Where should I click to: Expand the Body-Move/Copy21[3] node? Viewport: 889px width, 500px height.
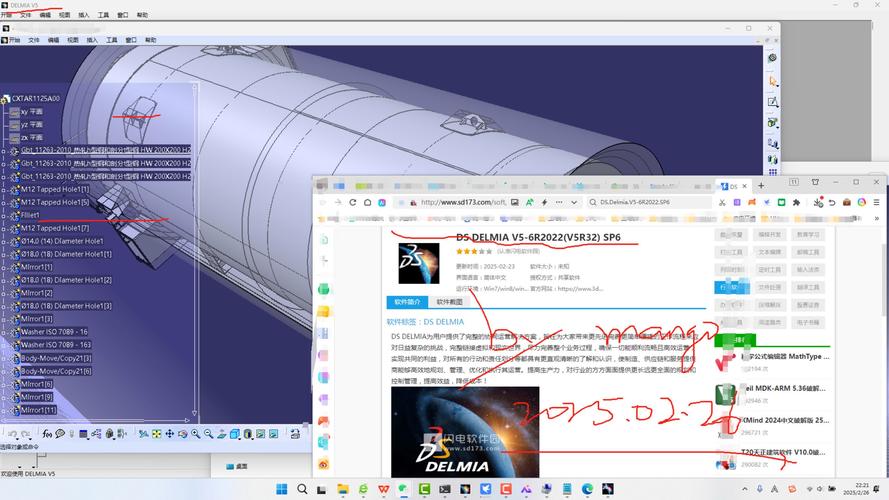pos(3,358)
